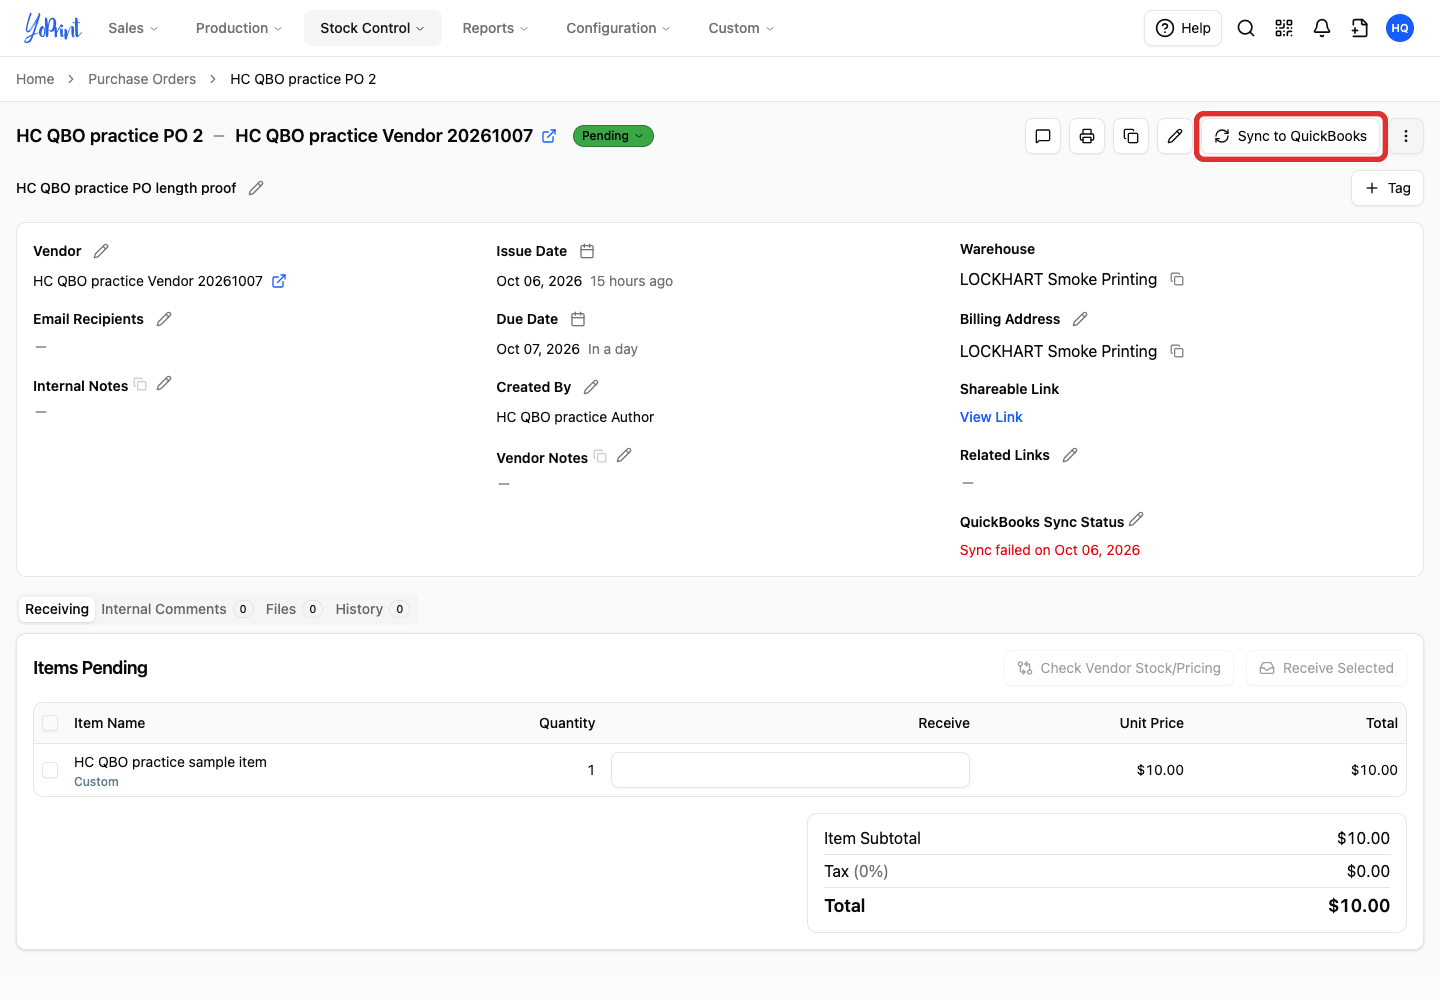Edit Vendor Notes pencil
This screenshot has width=1440, height=1000.
click(x=624, y=455)
